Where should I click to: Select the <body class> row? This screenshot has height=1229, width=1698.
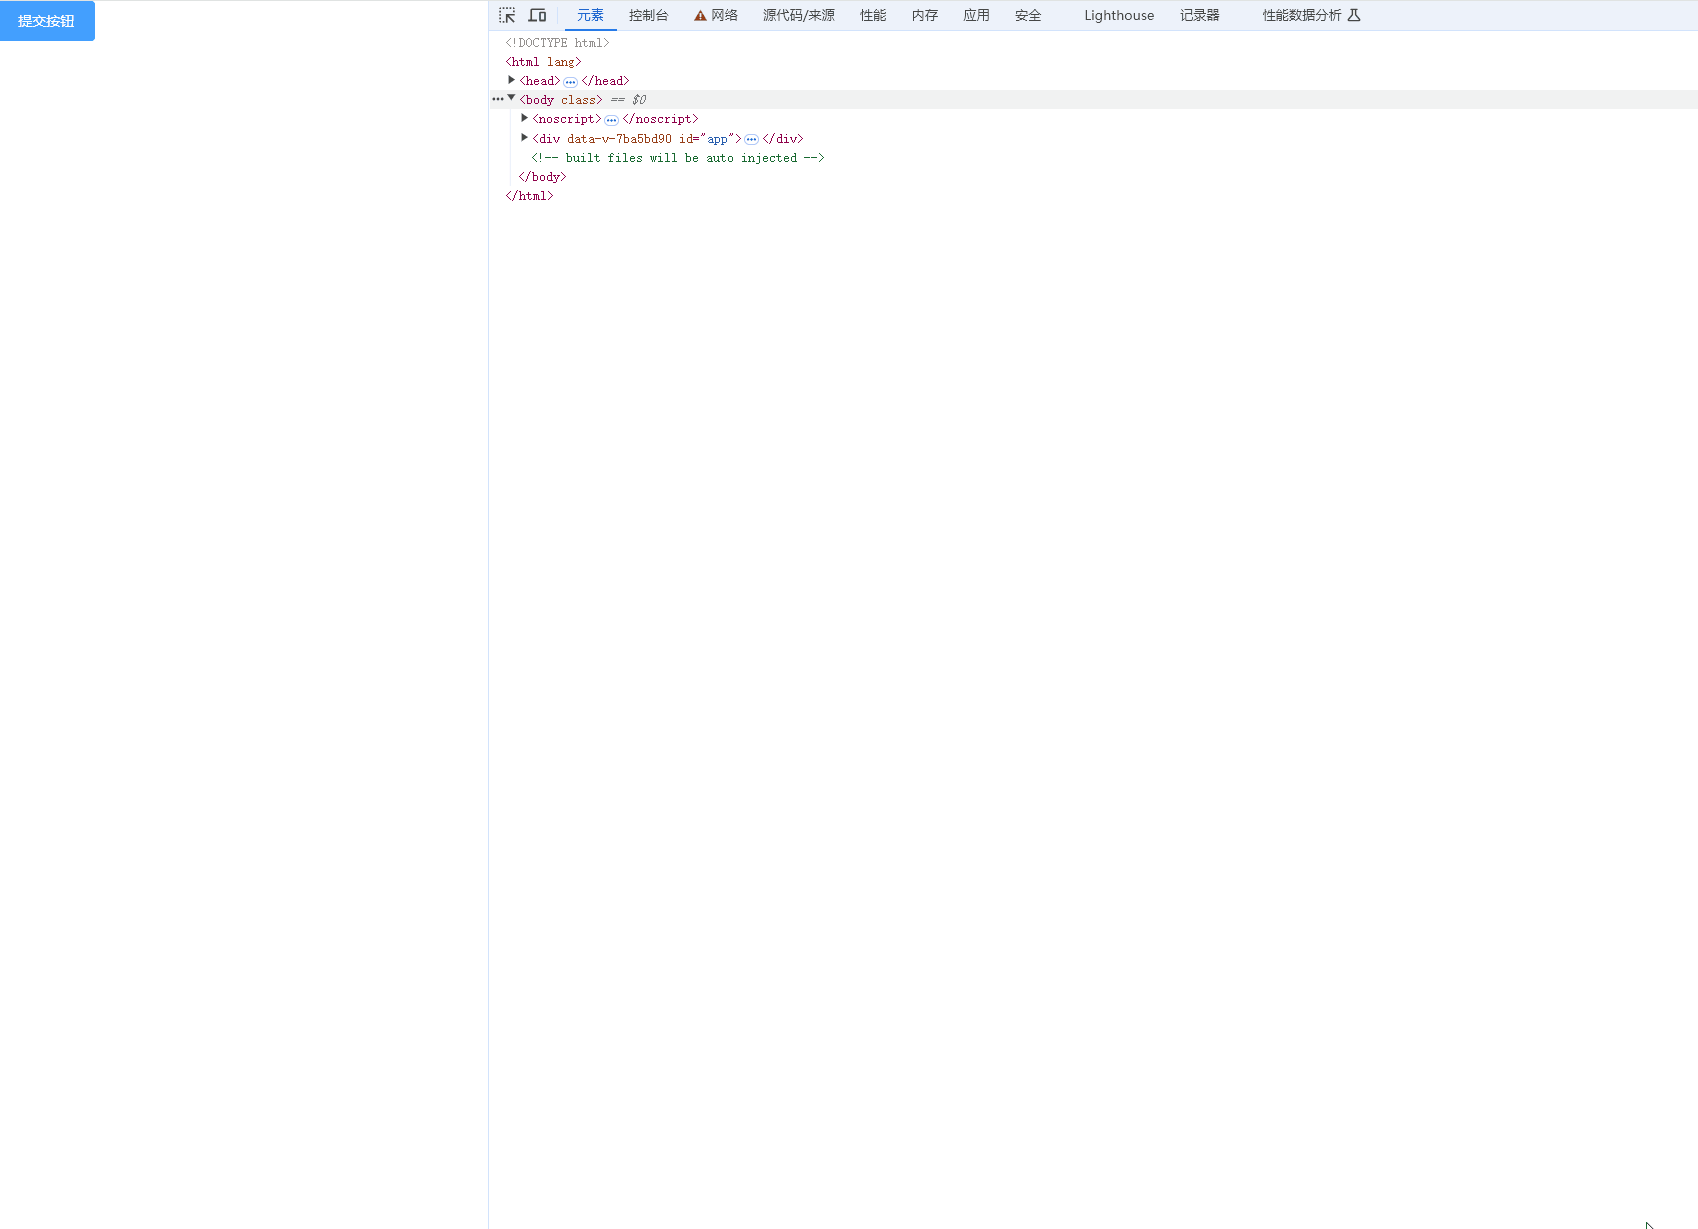tap(1093, 99)
